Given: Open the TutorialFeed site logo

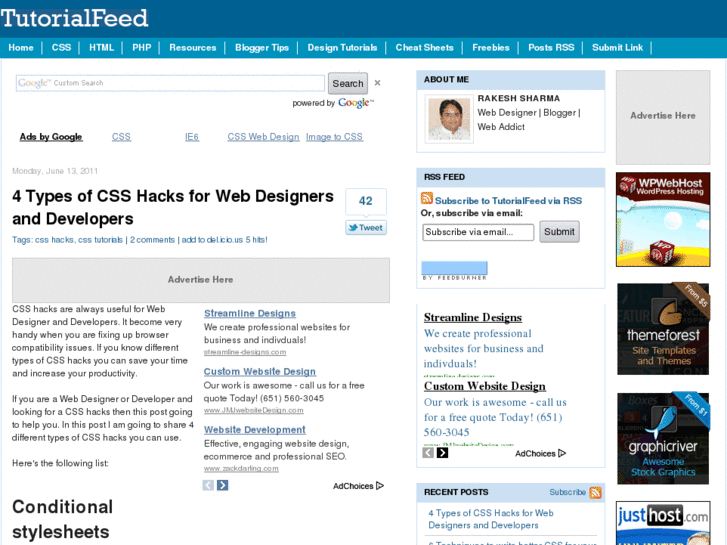Looking at the screenshot, I should coord(74,19).
